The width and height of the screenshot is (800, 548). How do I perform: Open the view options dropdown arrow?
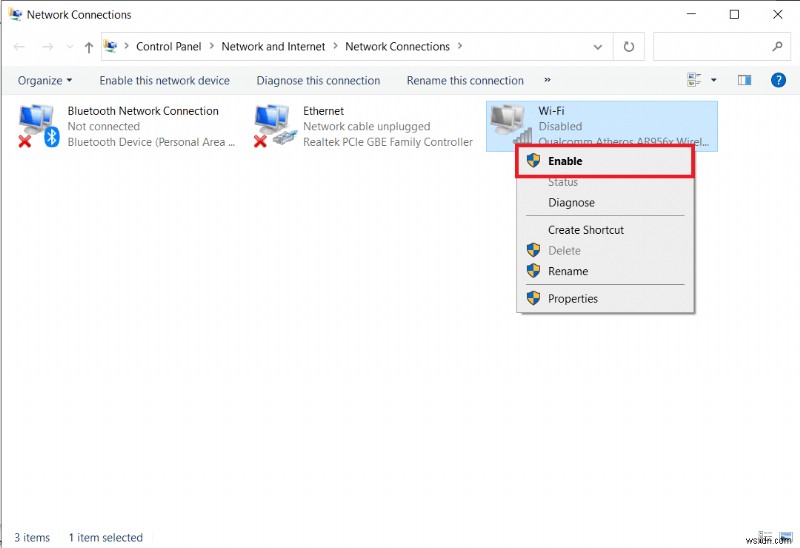[714, 80]
